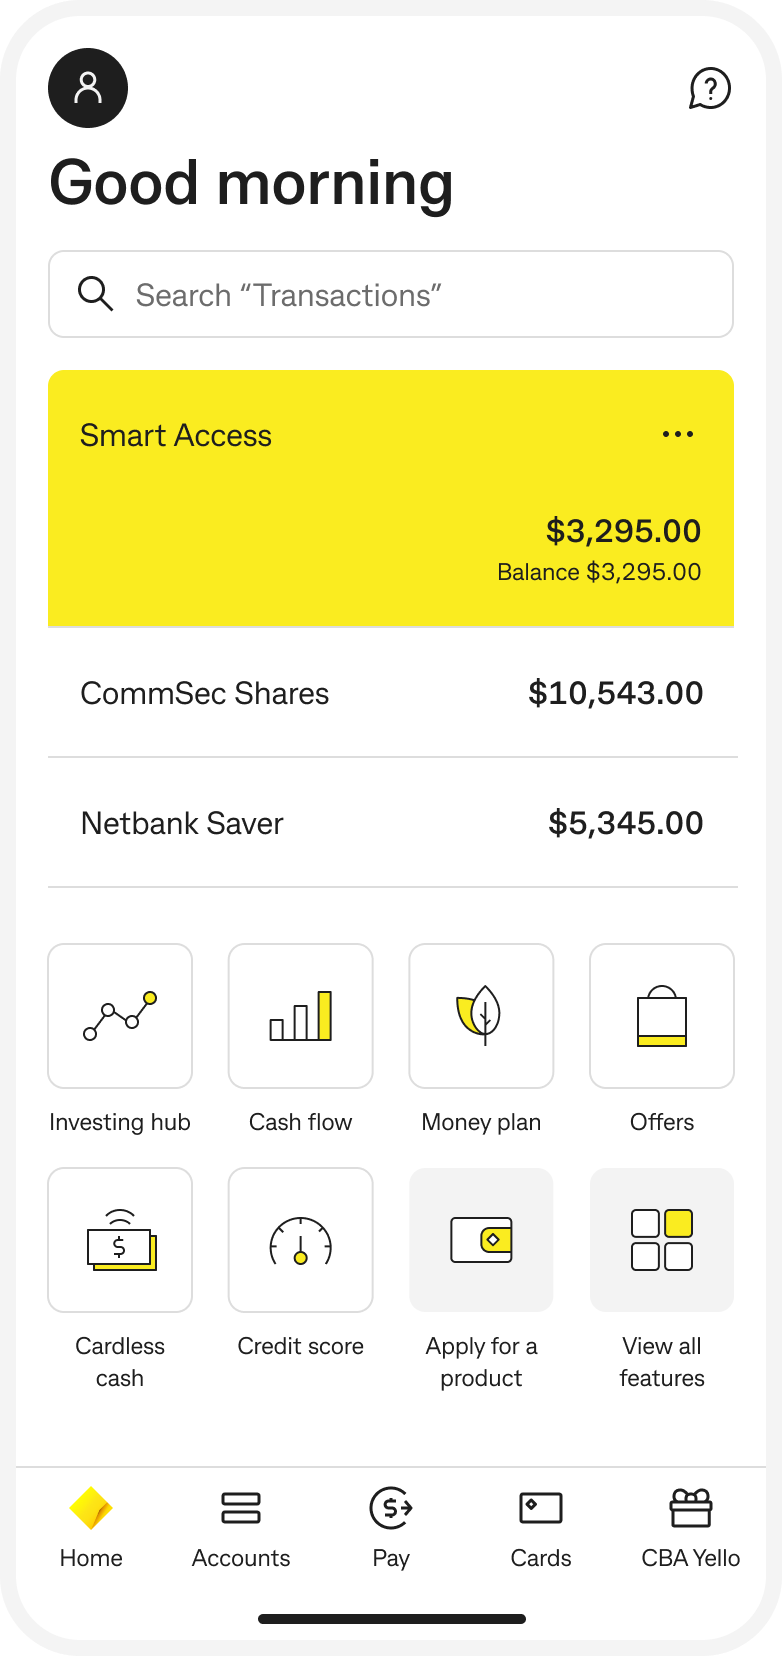Open the profile avatar icon
782x1656 pixels.
[x=88, y=88]
